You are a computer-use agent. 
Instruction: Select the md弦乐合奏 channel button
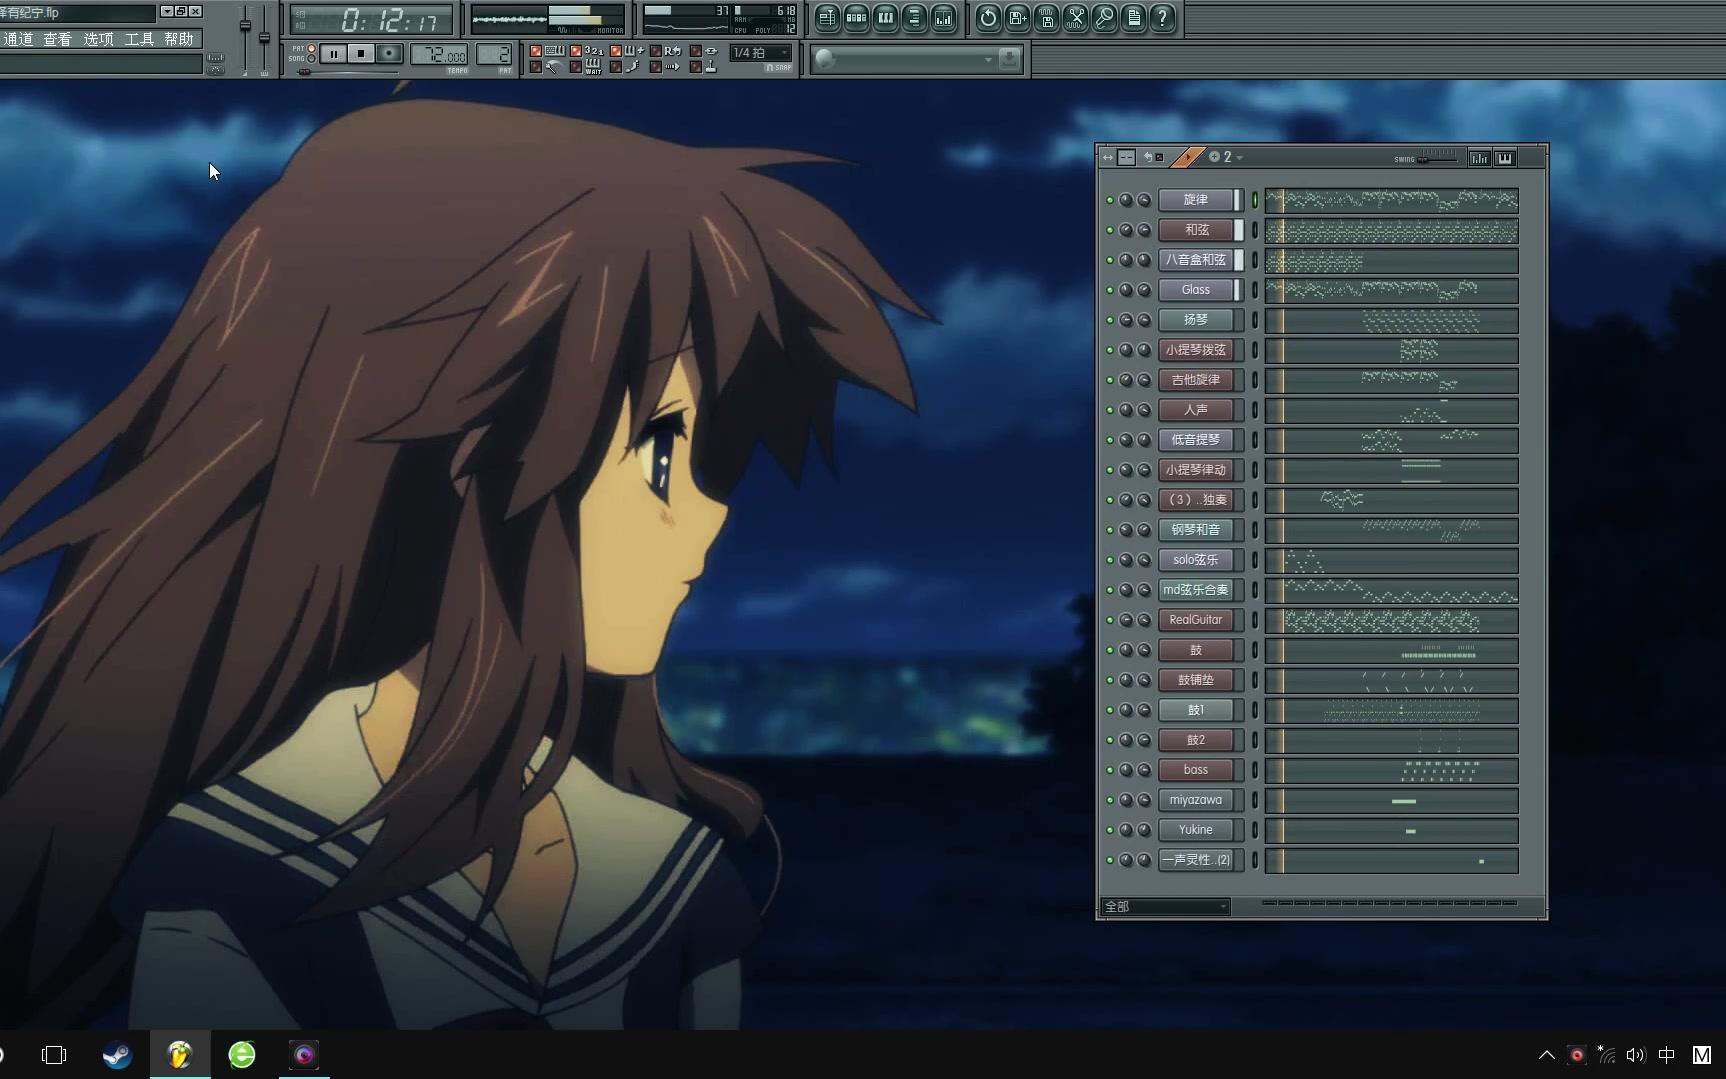(x=1196, y=590)
